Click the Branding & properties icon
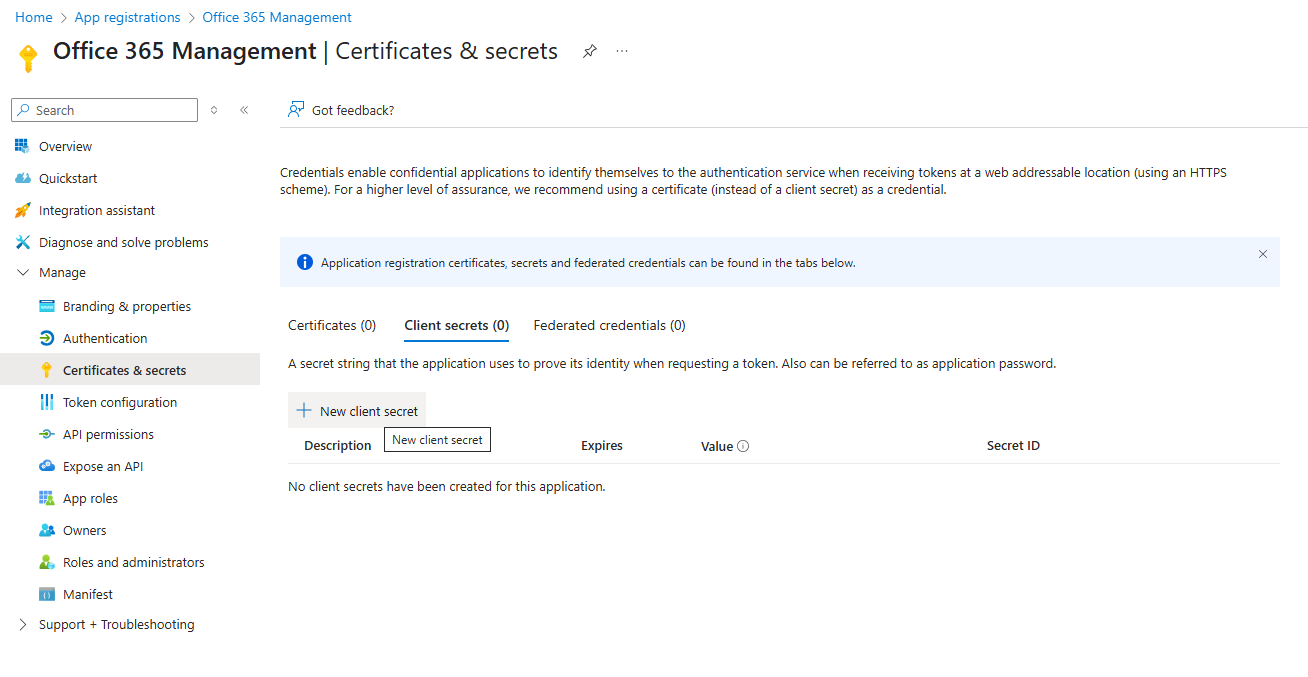Screen dimensions: 1308x677 click(x=46, y=306)
